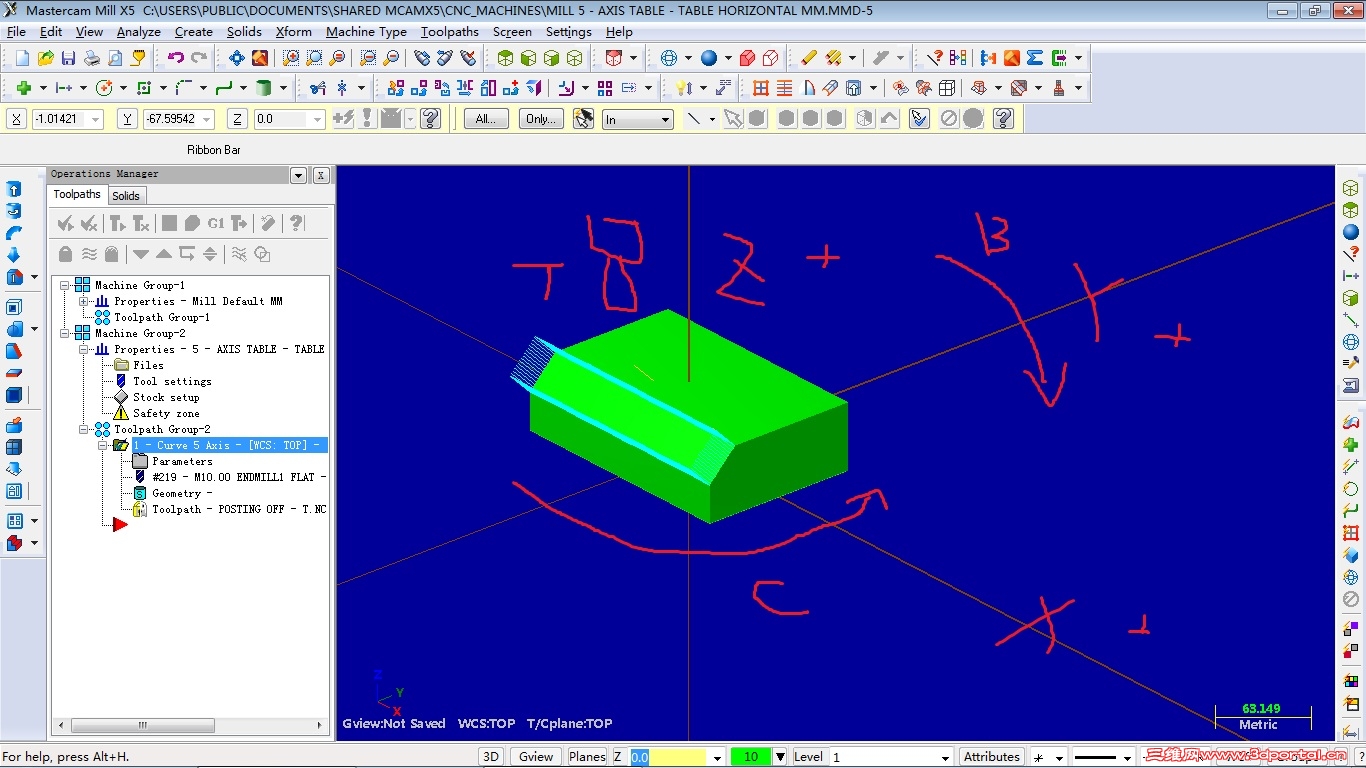Toggle toolpath locking padlock icon
The image size is (1366, 768).
point(65,254)
